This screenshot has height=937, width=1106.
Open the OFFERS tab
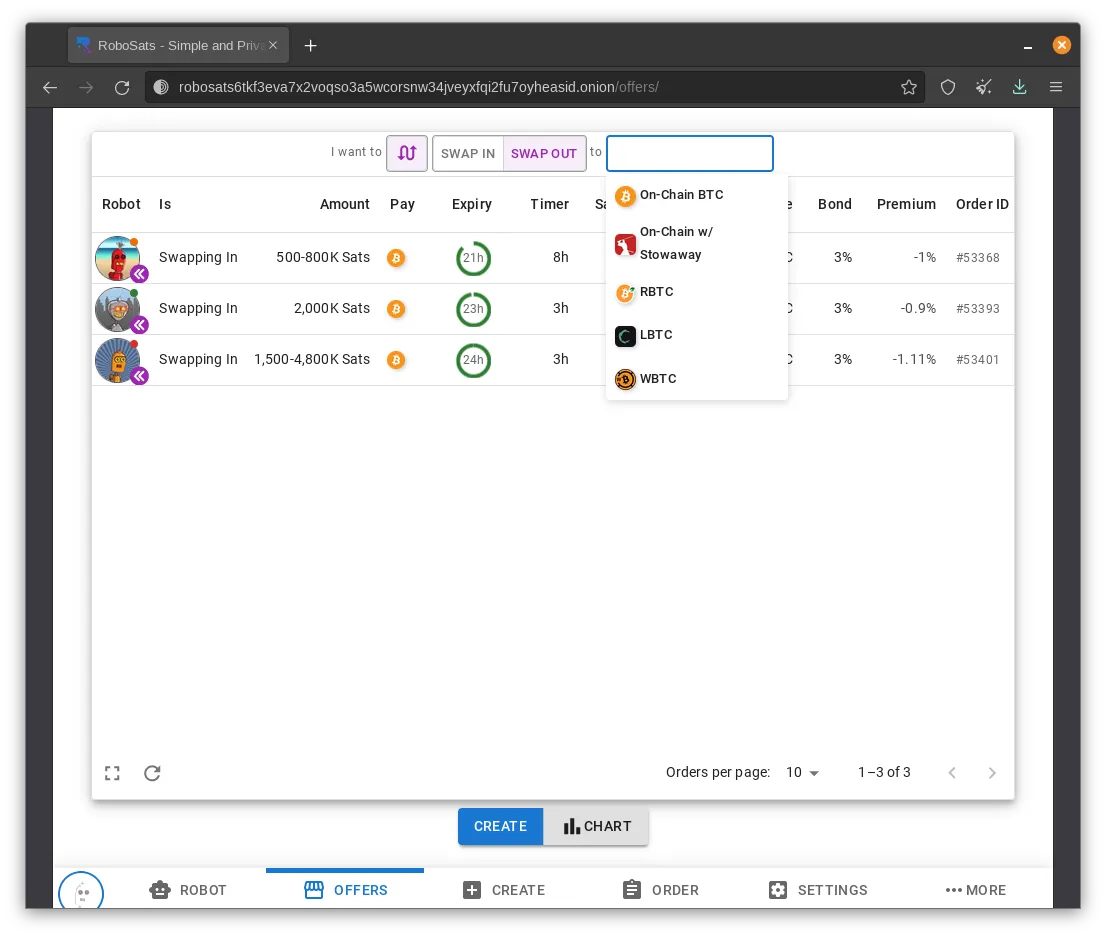pos(345,890)
